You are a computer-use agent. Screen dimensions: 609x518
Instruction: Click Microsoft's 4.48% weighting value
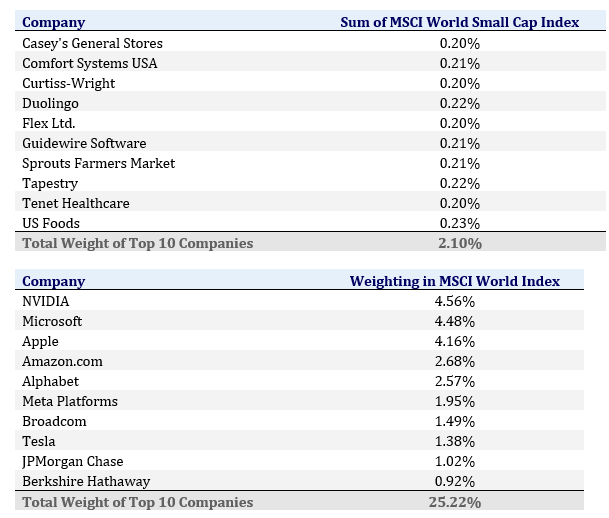[454, 321]
